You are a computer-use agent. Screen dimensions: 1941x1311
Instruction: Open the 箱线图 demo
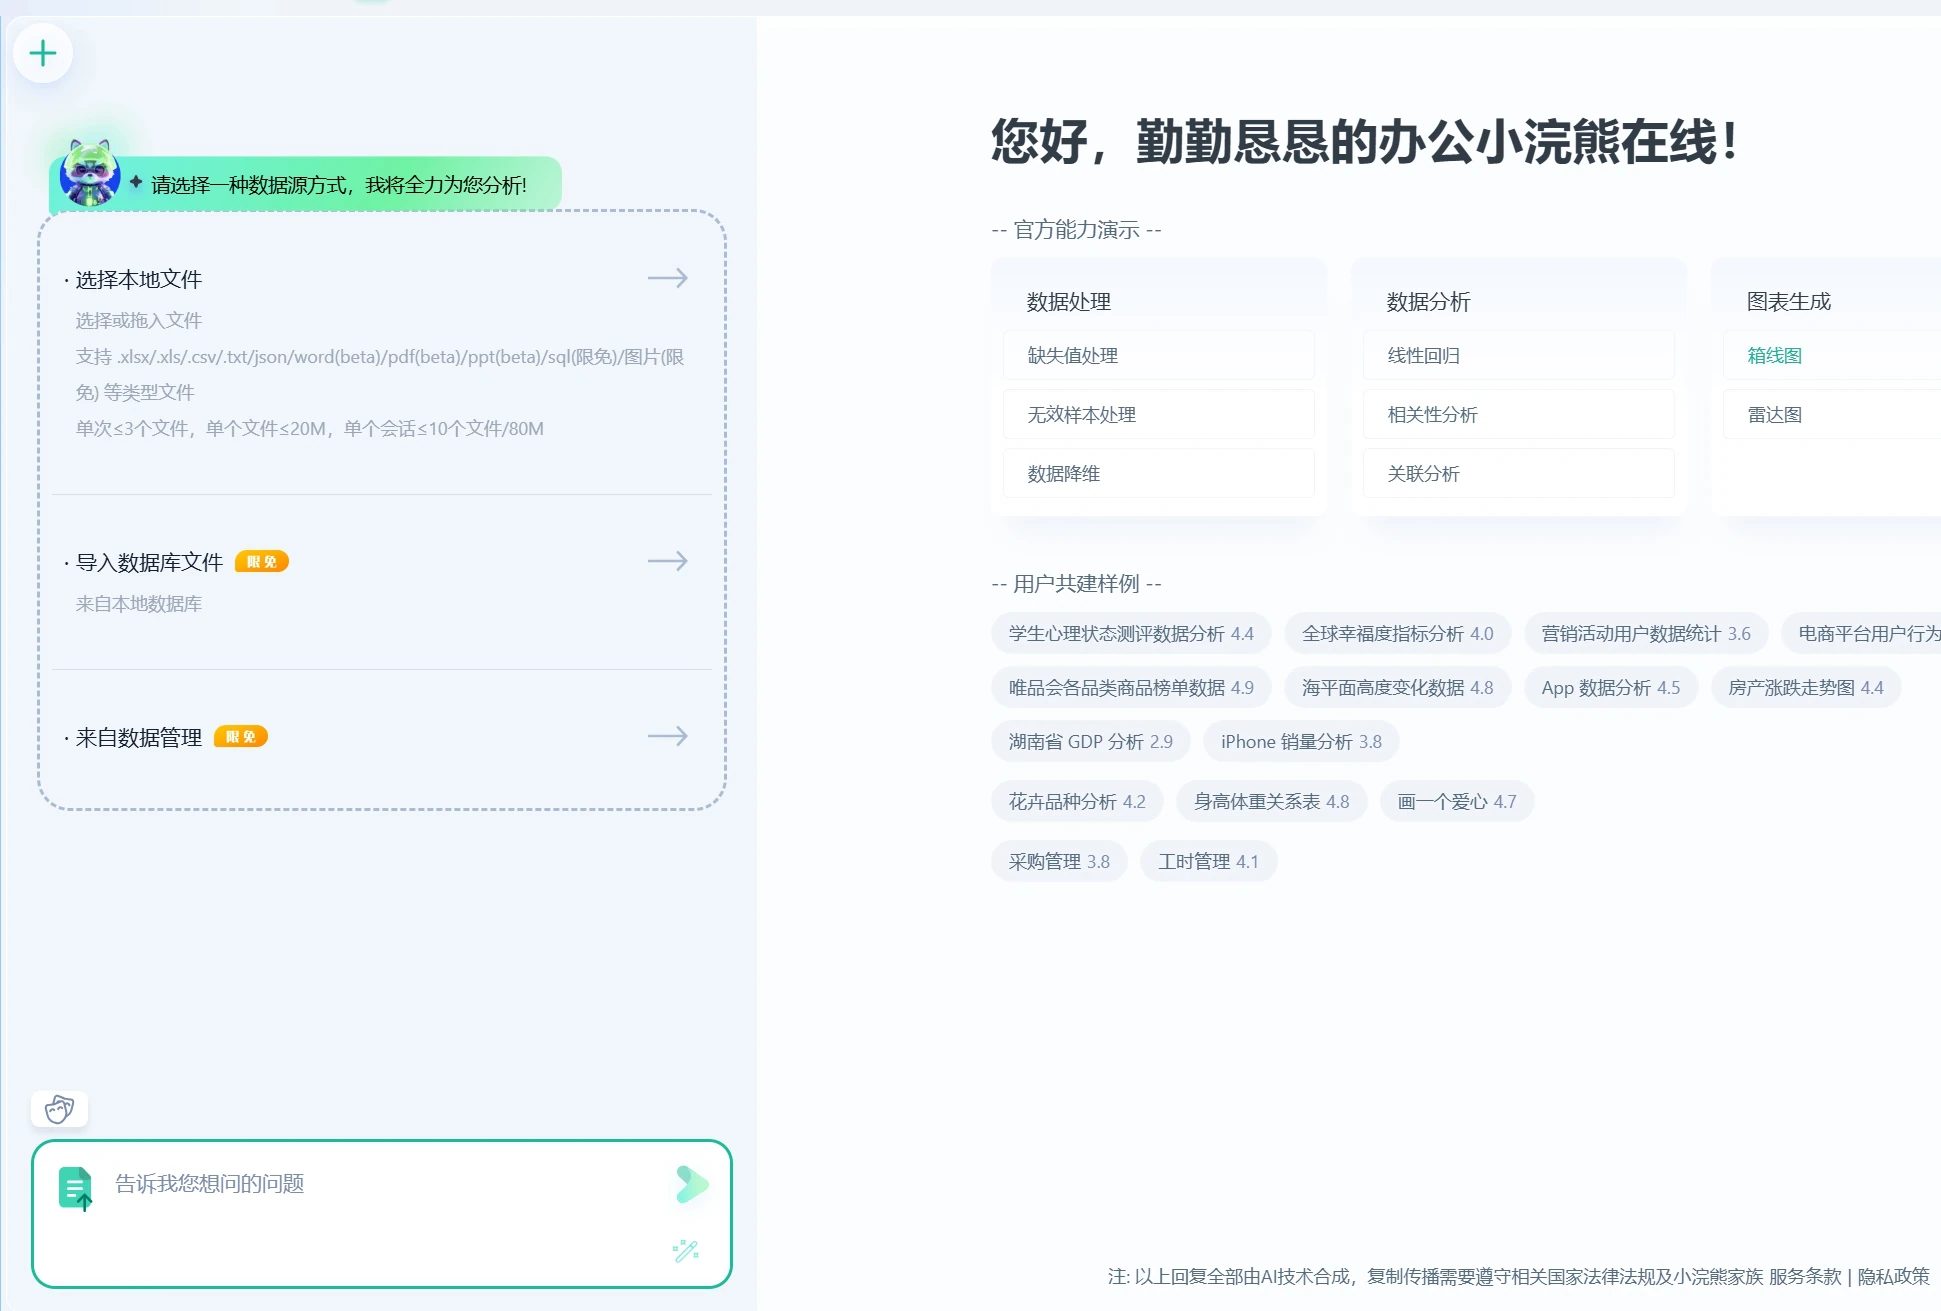point(1831,355)
